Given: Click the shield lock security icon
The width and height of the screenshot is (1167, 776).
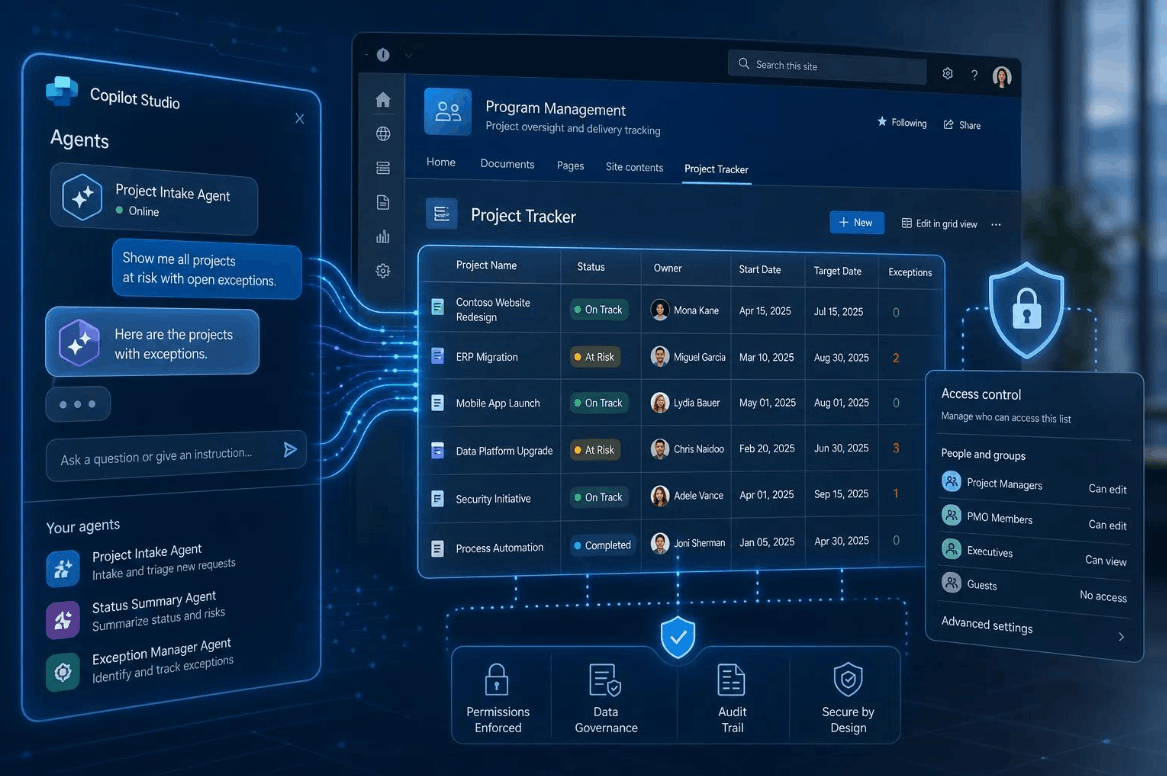Looking at the screenshot, I should [x=1026, y=310].
